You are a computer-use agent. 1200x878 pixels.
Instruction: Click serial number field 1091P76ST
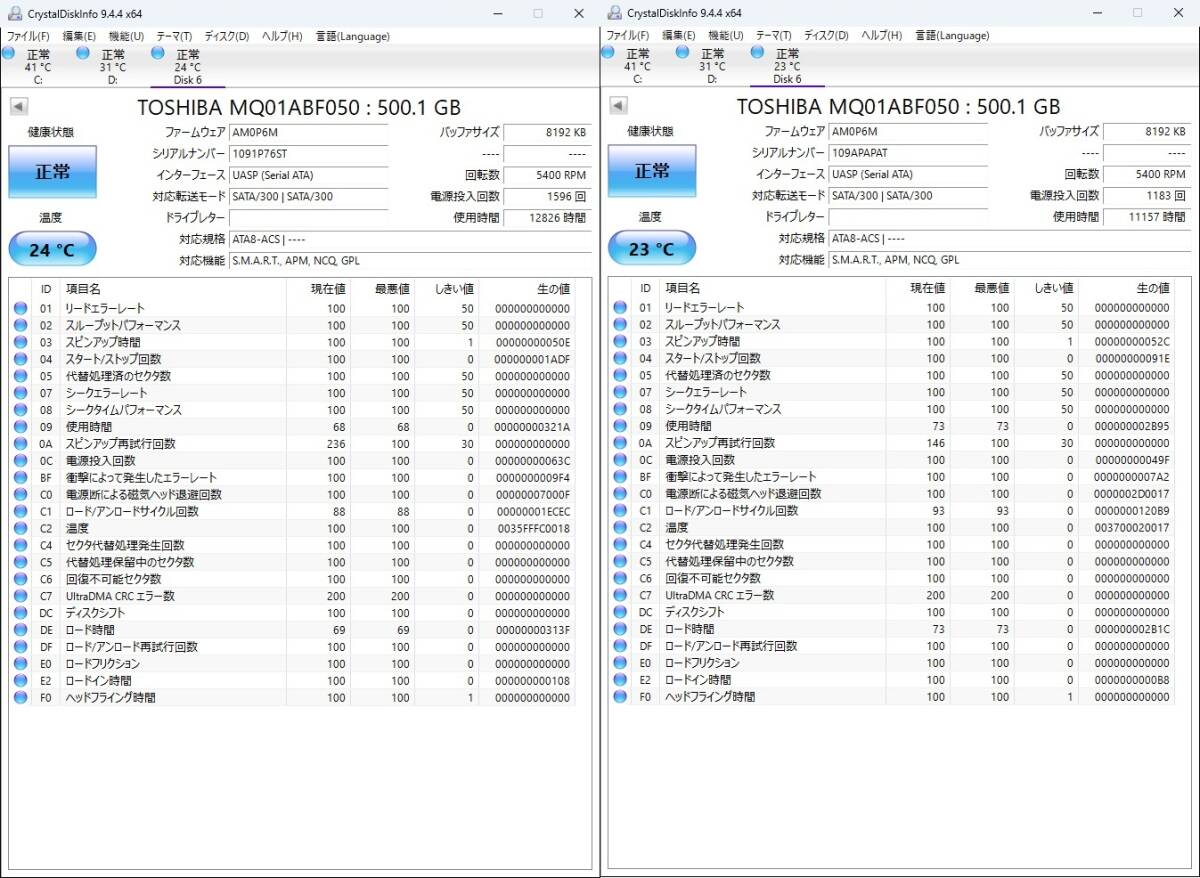[x=308, y=153]
